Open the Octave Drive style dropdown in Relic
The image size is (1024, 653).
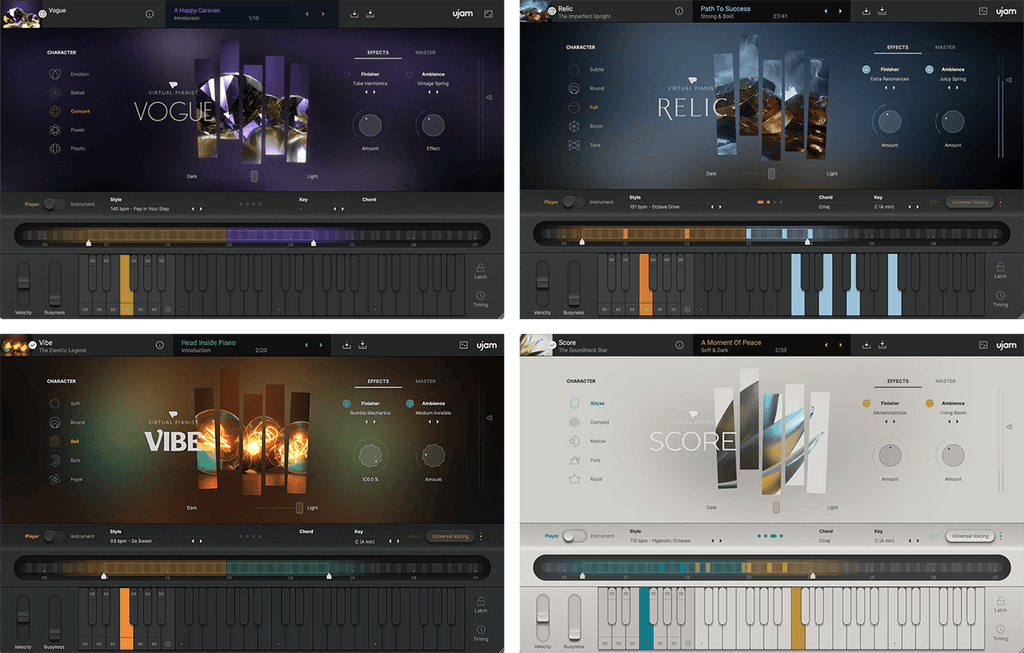coord(667,207)
